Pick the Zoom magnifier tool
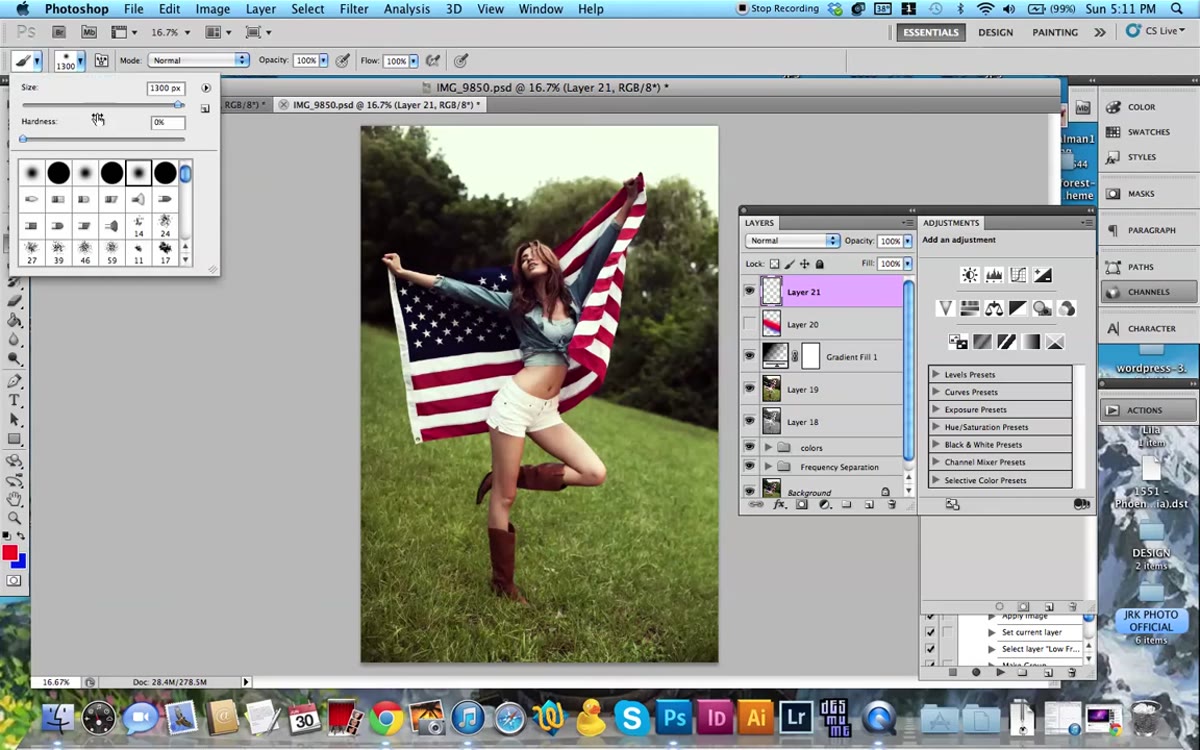The image size is (1200, 750). click(x=14, y=518)
